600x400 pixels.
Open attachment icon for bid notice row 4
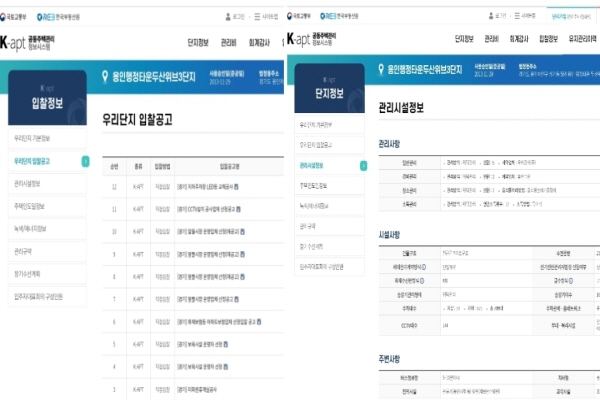click(225, 367)
